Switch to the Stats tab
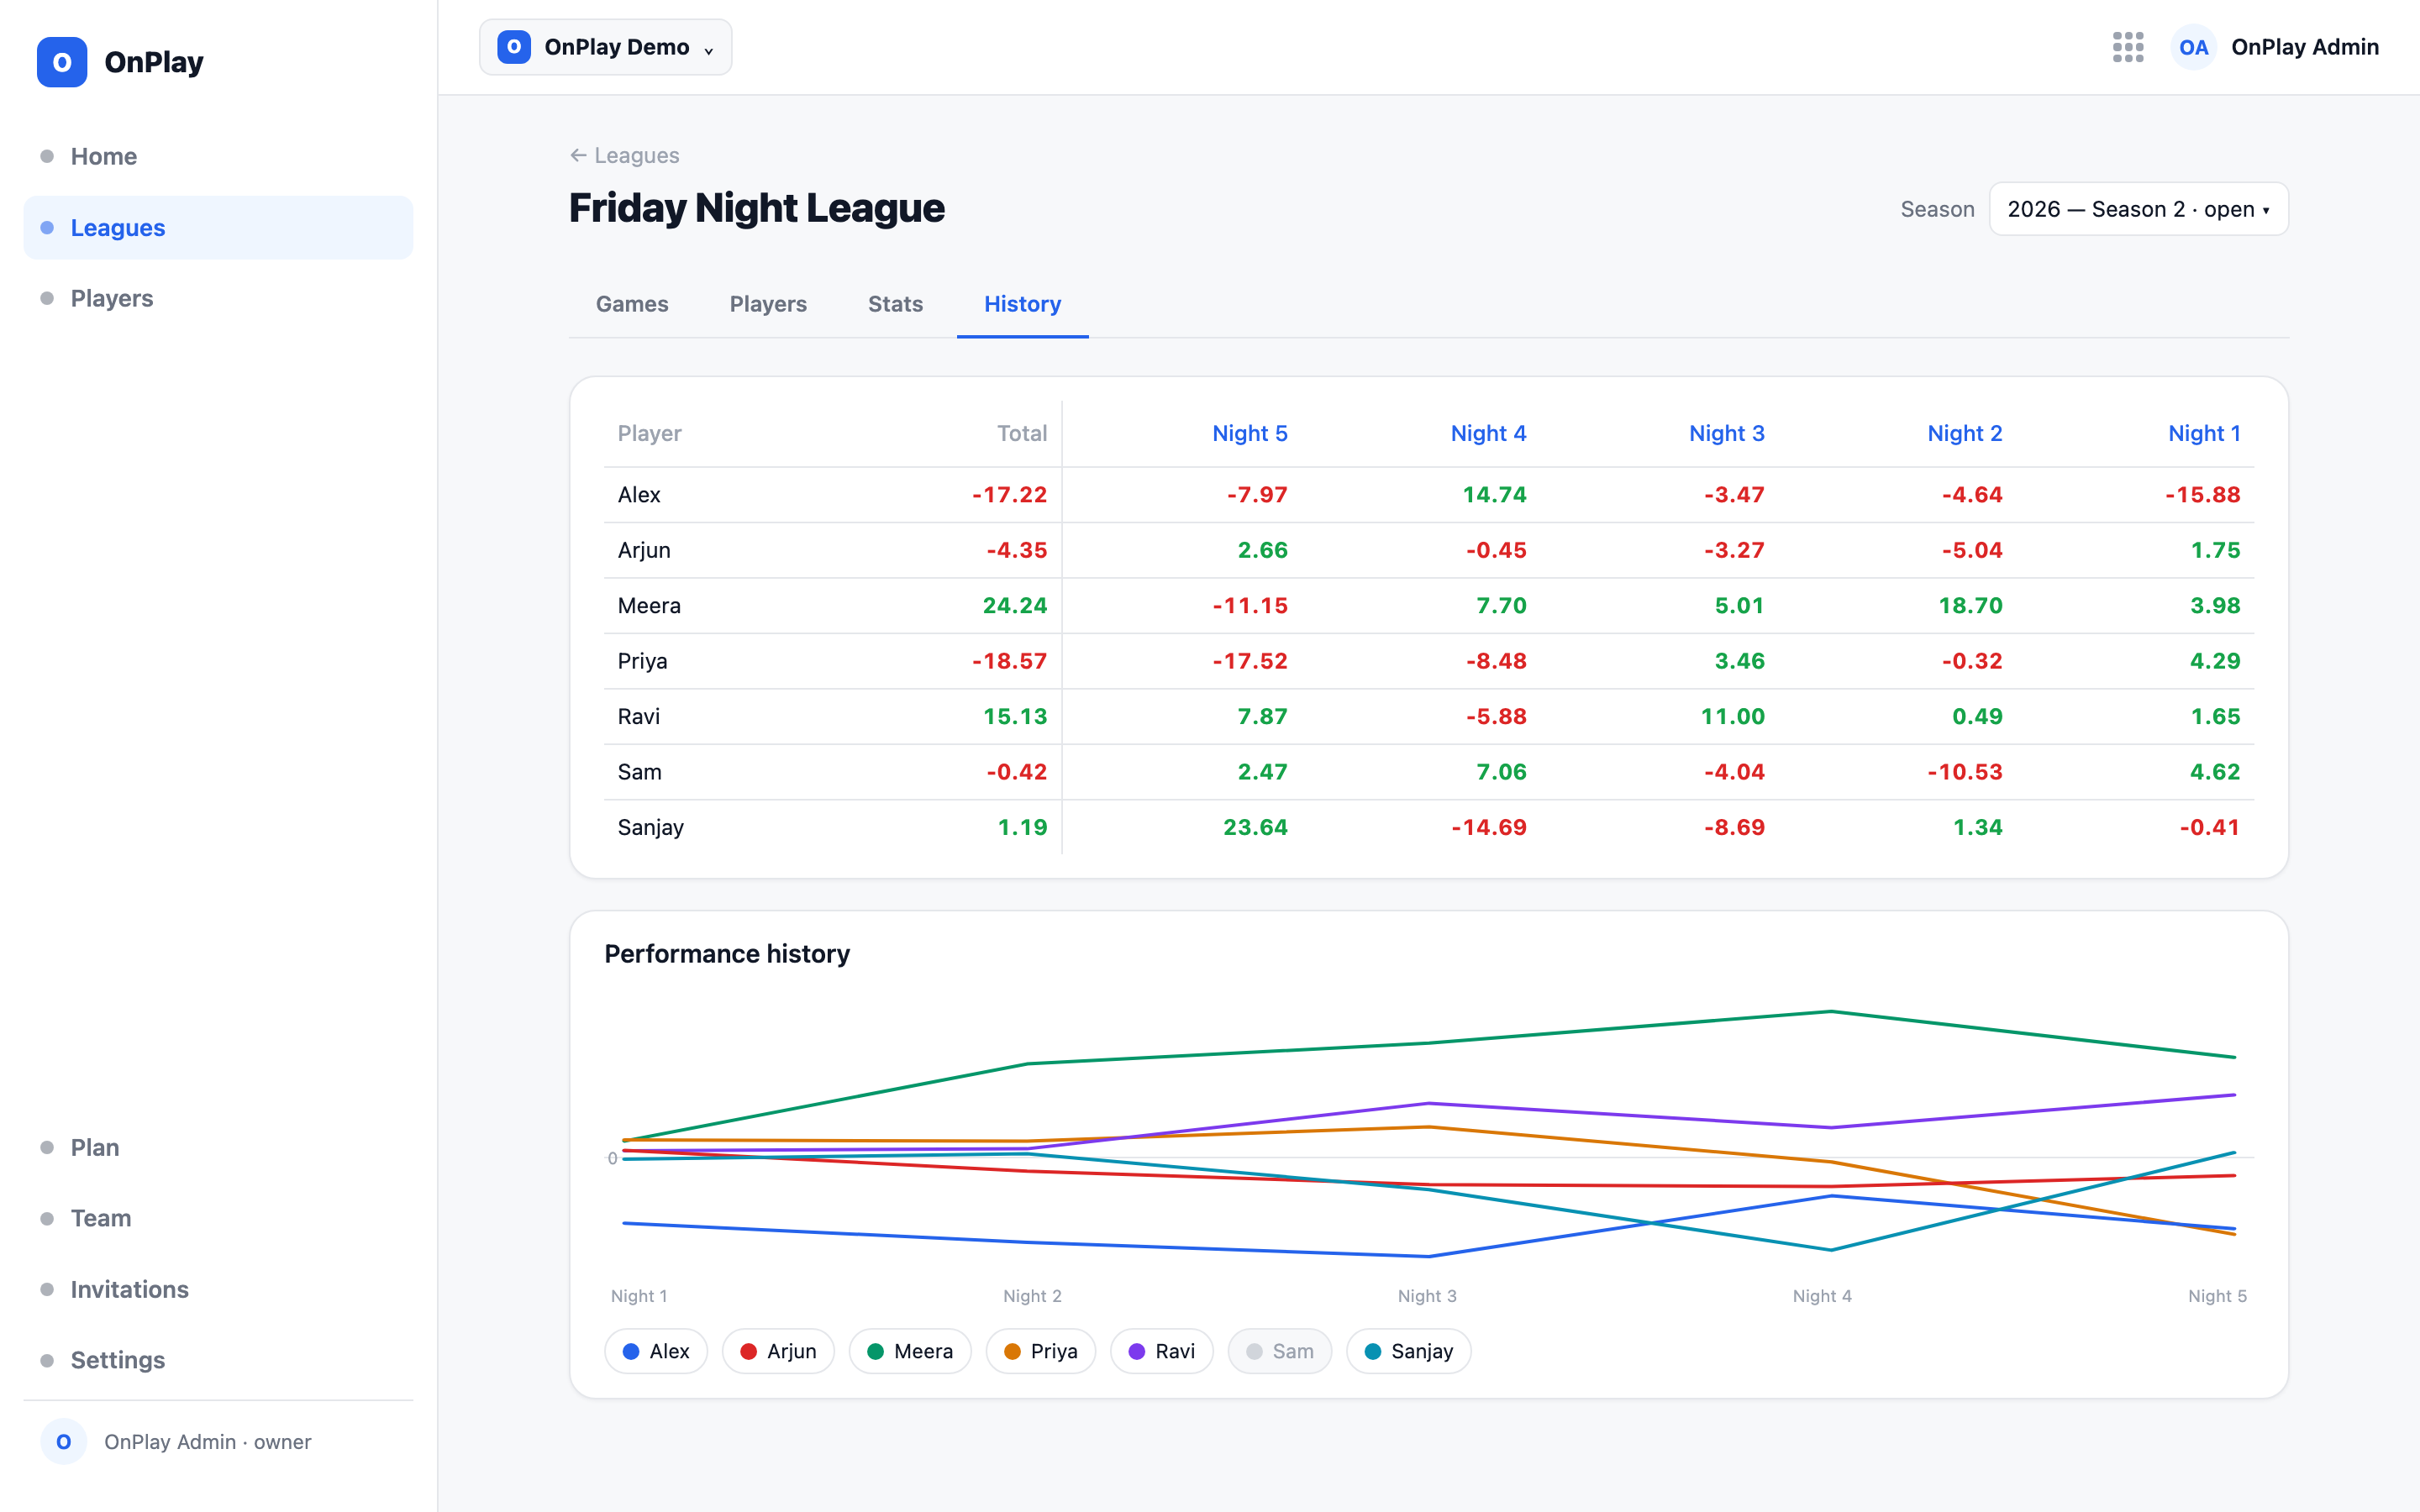 pyautogui.click(x=895, y=304)
